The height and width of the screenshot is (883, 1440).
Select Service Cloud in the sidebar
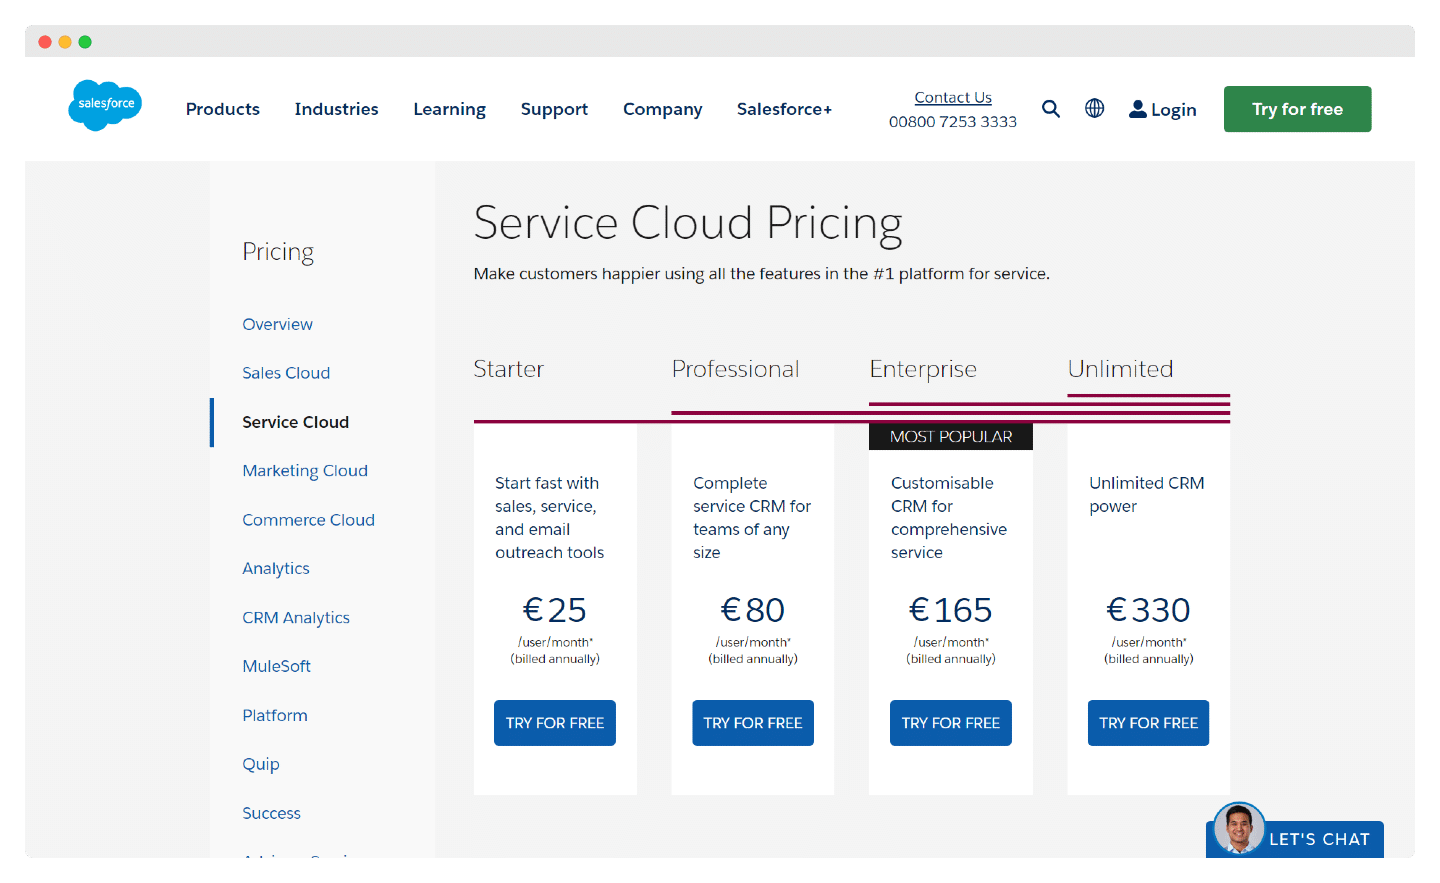pyautogui.click(x=295, y=422)
